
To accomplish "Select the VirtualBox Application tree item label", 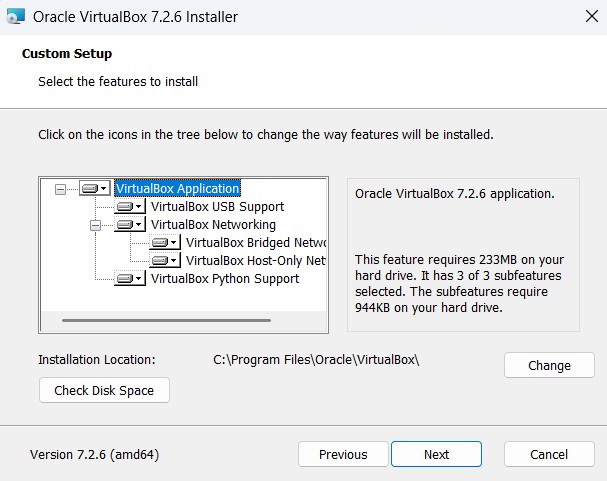I will [177, 188].
